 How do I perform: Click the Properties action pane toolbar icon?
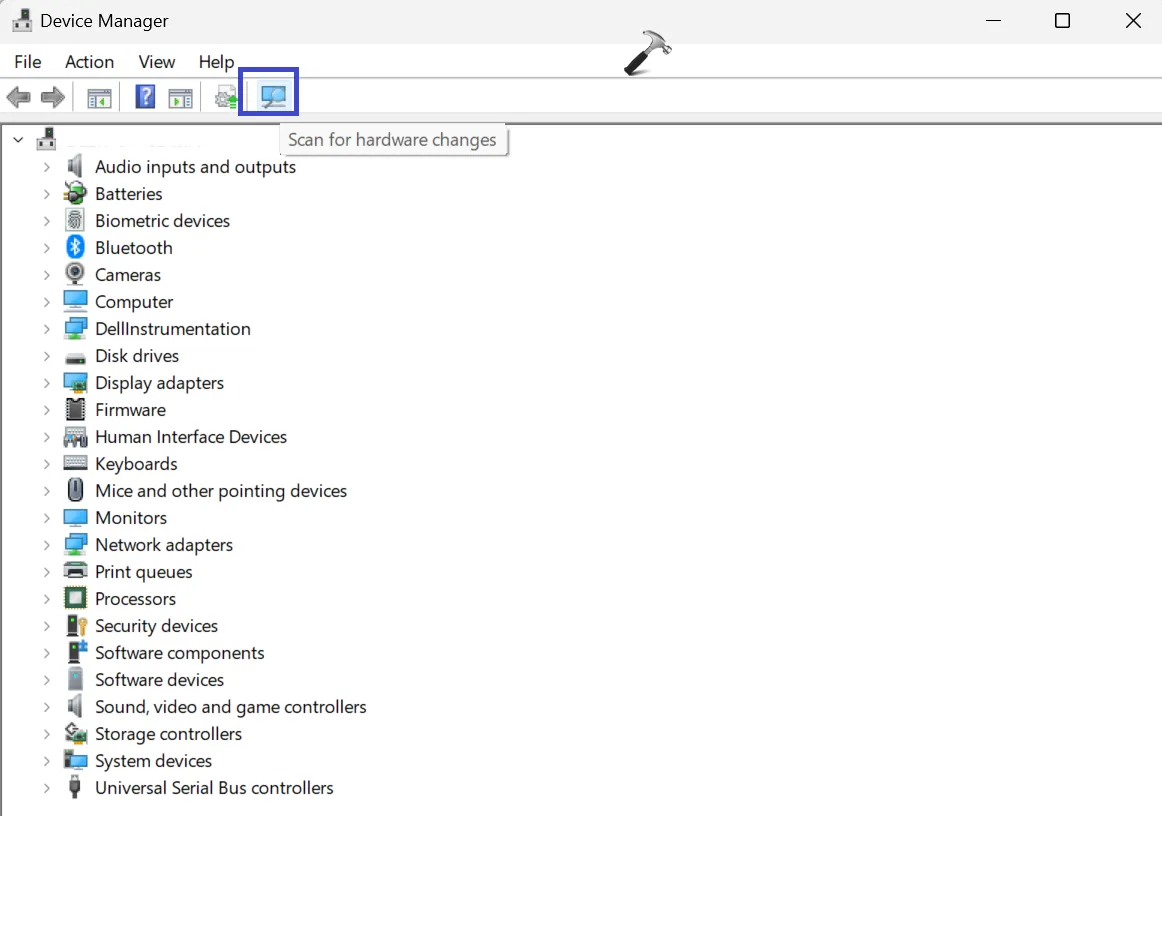click(x=180, y=98)
